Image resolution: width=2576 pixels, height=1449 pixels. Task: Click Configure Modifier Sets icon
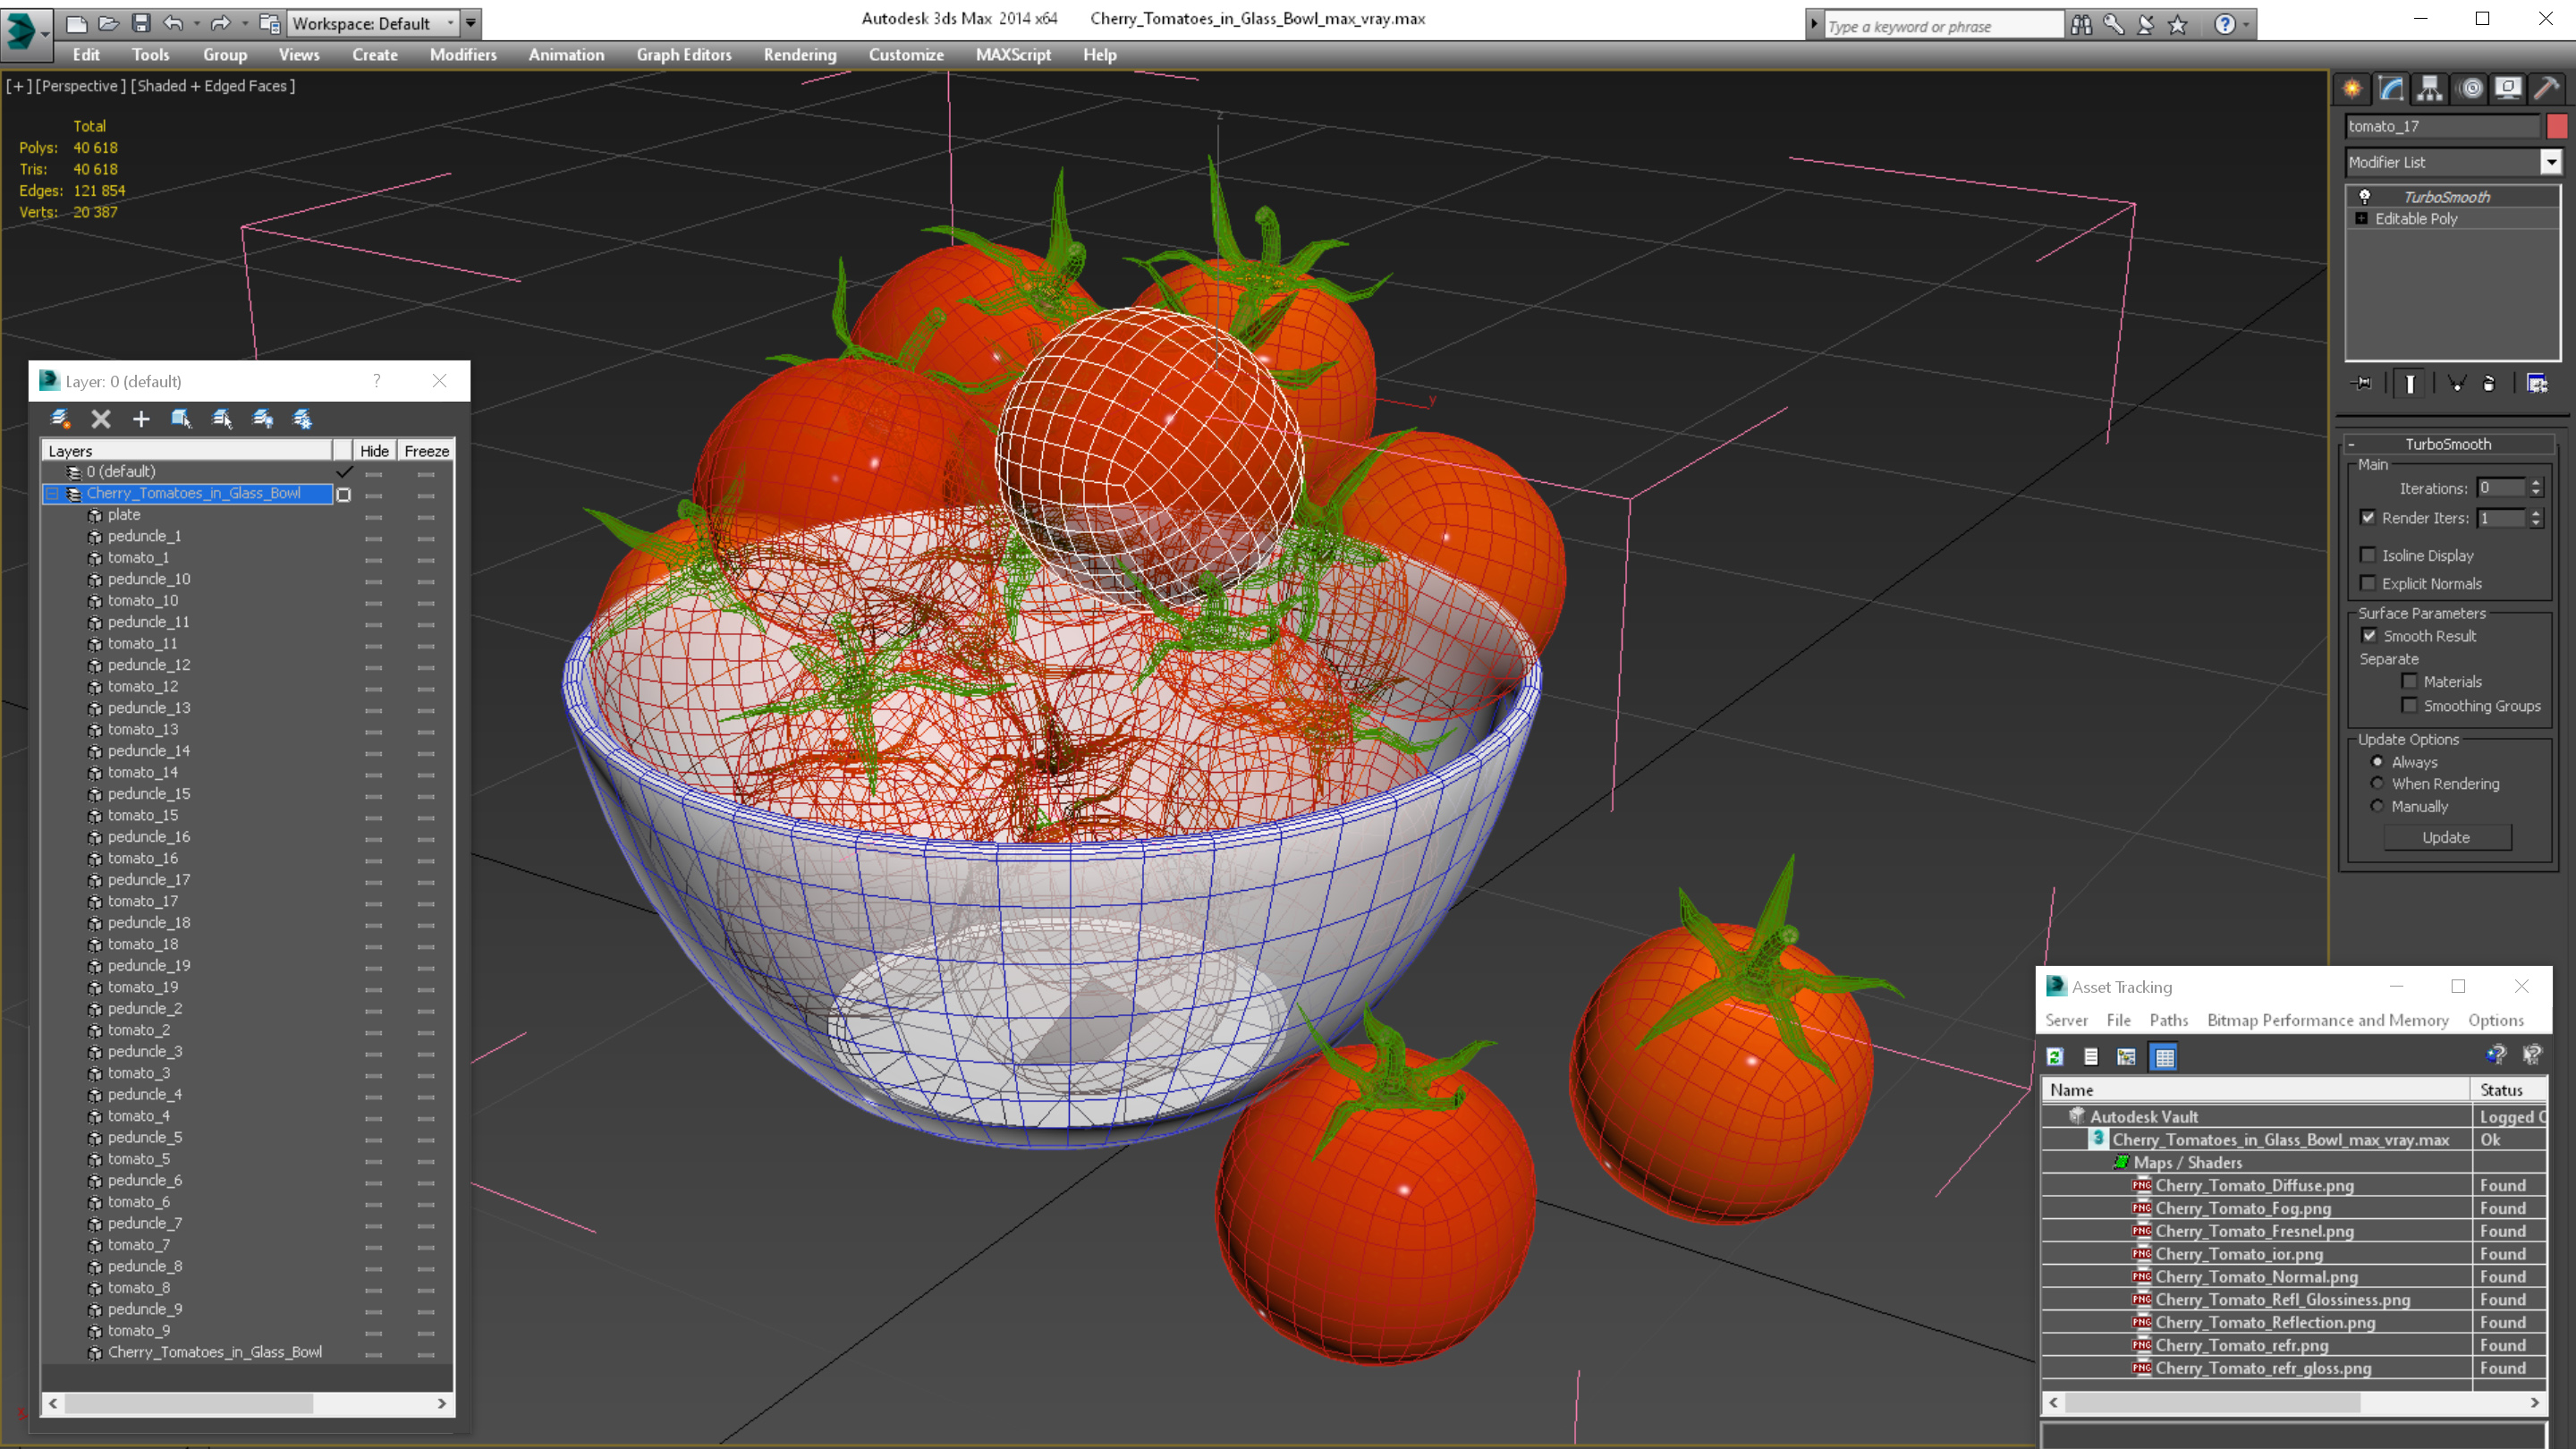click(2537, 384)
